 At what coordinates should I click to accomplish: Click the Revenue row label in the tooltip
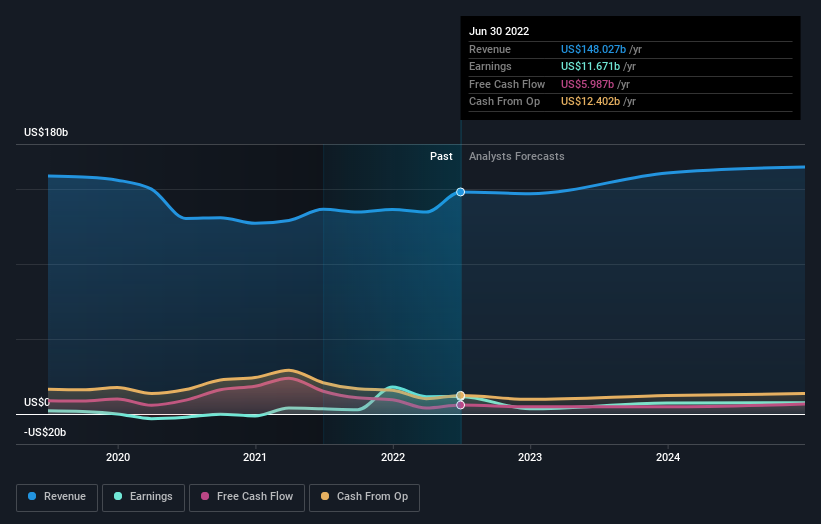490,49
